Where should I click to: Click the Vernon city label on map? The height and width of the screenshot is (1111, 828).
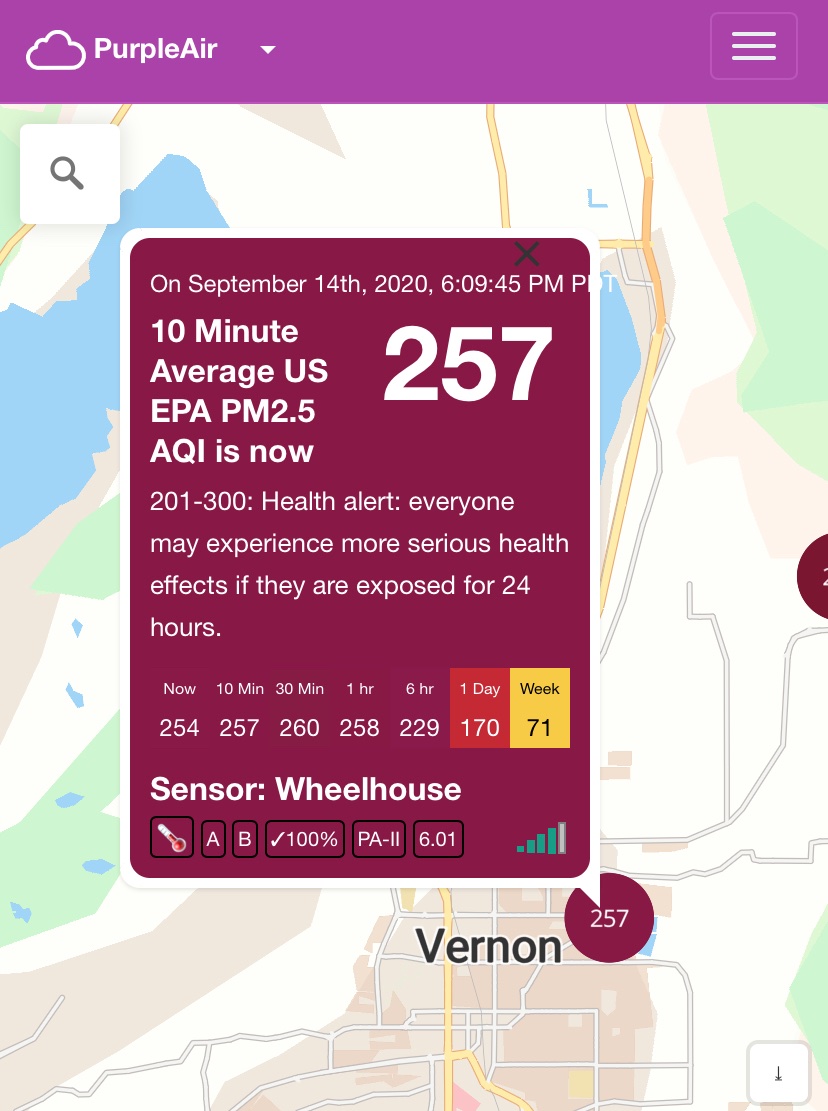[489, 946]
